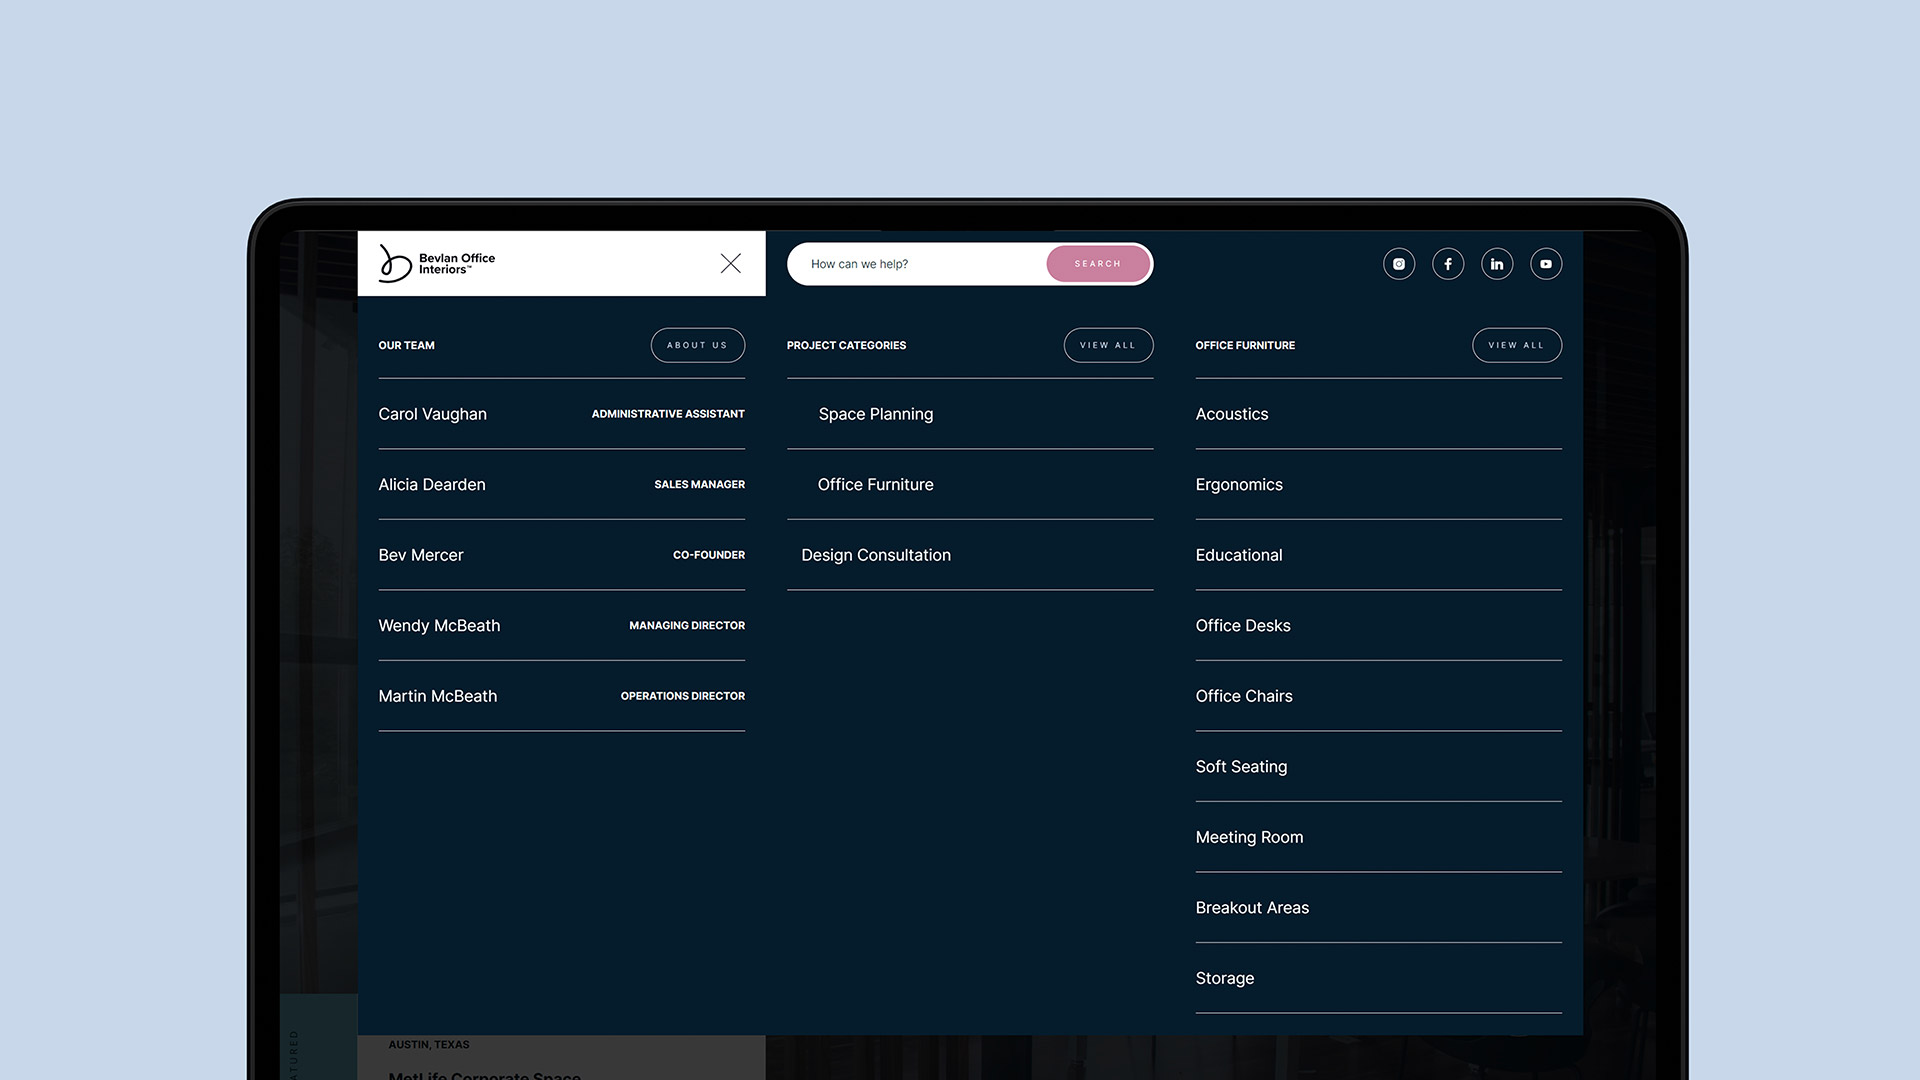
Task: Open the Design Consultation category
Action: (x=875, y=555)
